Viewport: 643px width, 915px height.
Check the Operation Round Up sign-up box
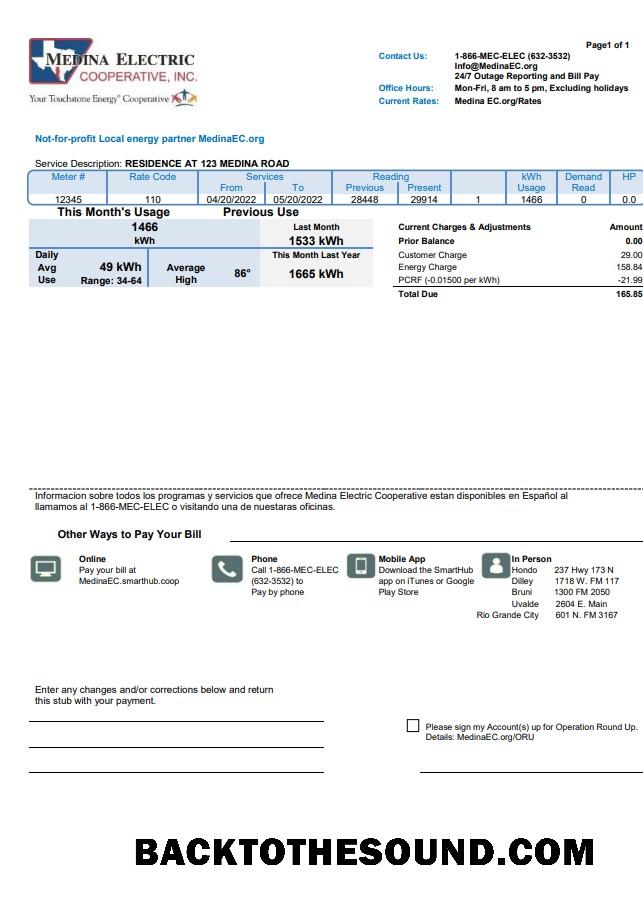coord(413,725)
